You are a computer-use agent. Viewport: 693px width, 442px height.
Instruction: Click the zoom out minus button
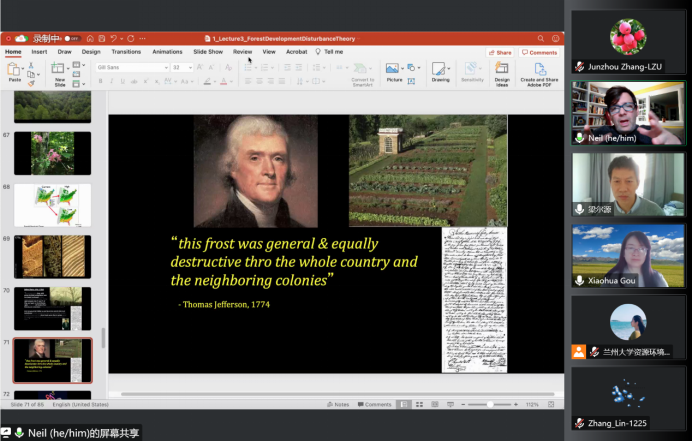[x=463, y=404]
